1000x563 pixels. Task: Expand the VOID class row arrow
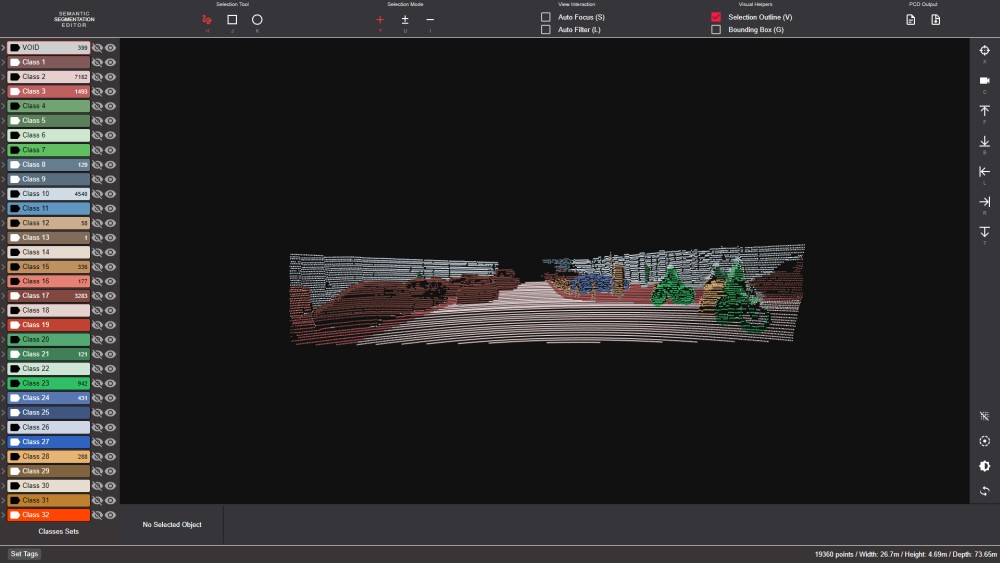[3, 48]
